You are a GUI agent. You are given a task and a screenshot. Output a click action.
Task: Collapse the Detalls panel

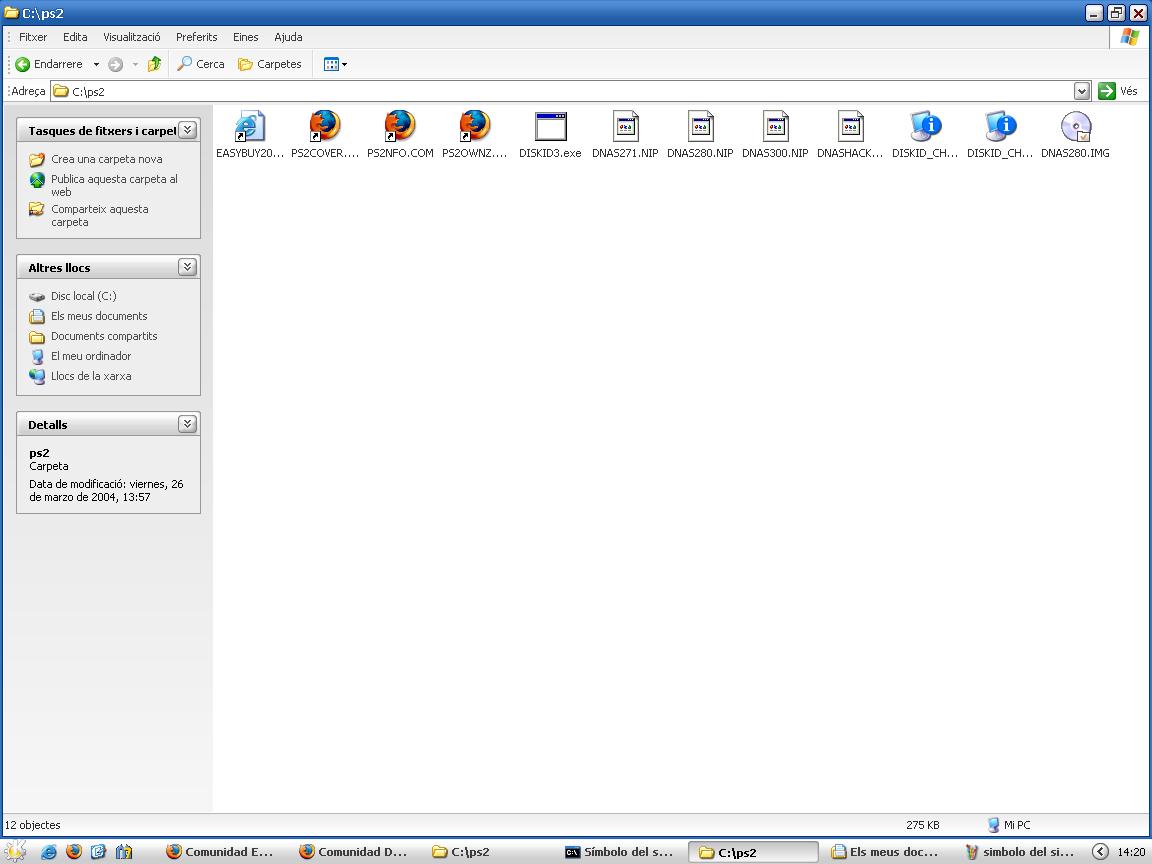[187, 424]
